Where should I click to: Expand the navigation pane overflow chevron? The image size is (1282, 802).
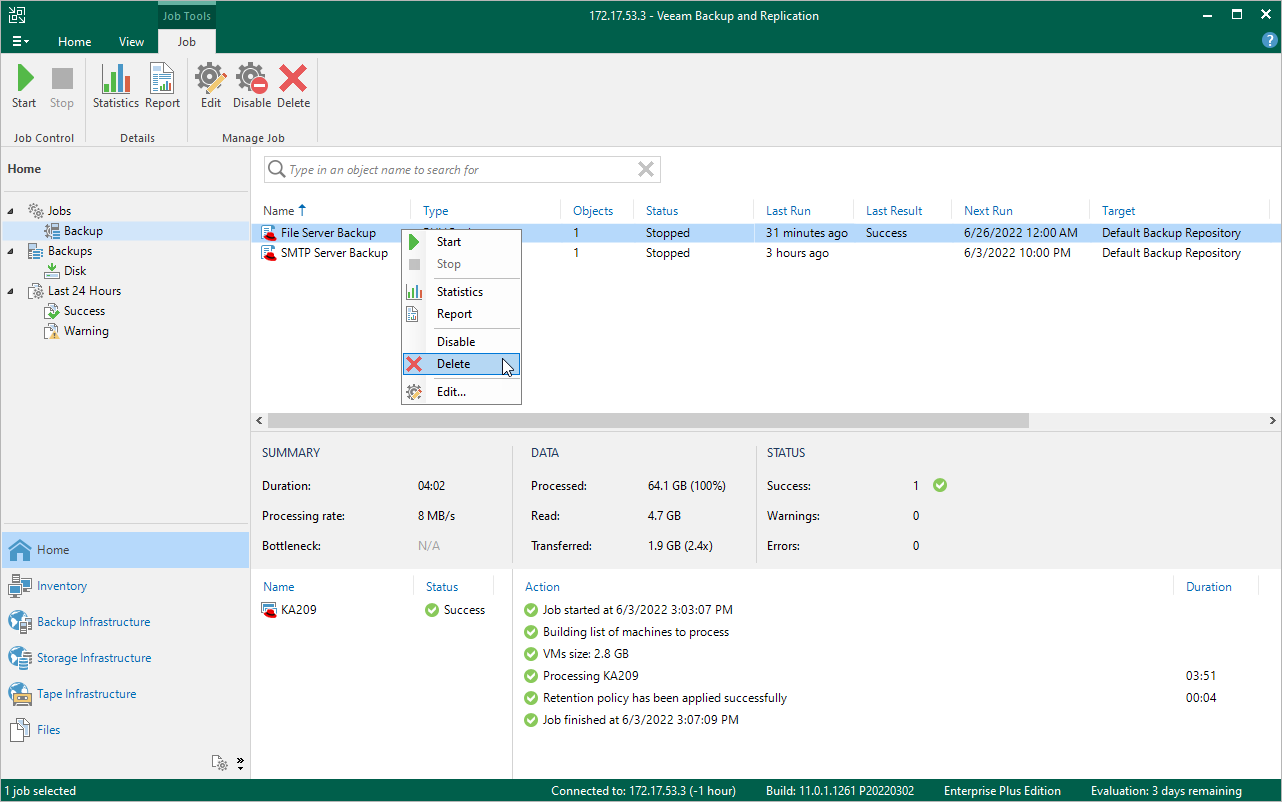240,764
